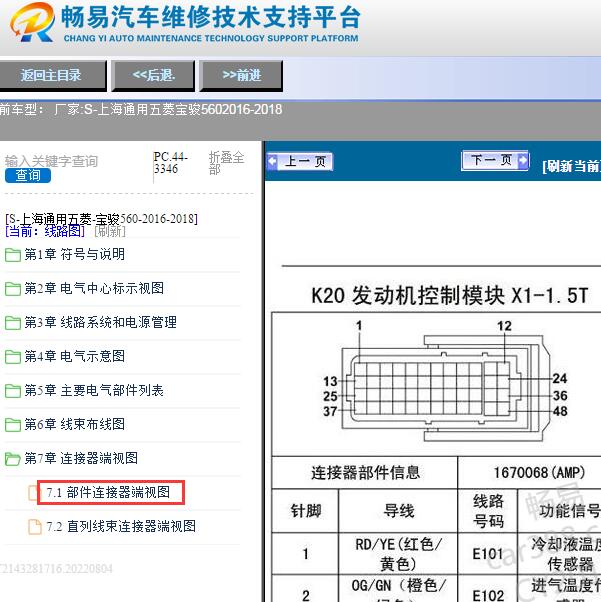This screenshot has height=602, width=601.
Task: Collapse 第7章 连接器端视图 chapter
Action: point(81,458)
